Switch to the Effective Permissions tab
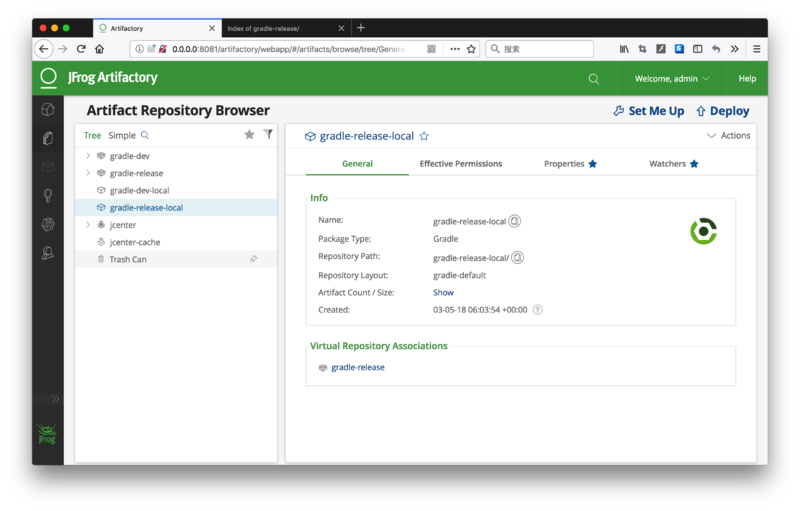 [460, 164]
